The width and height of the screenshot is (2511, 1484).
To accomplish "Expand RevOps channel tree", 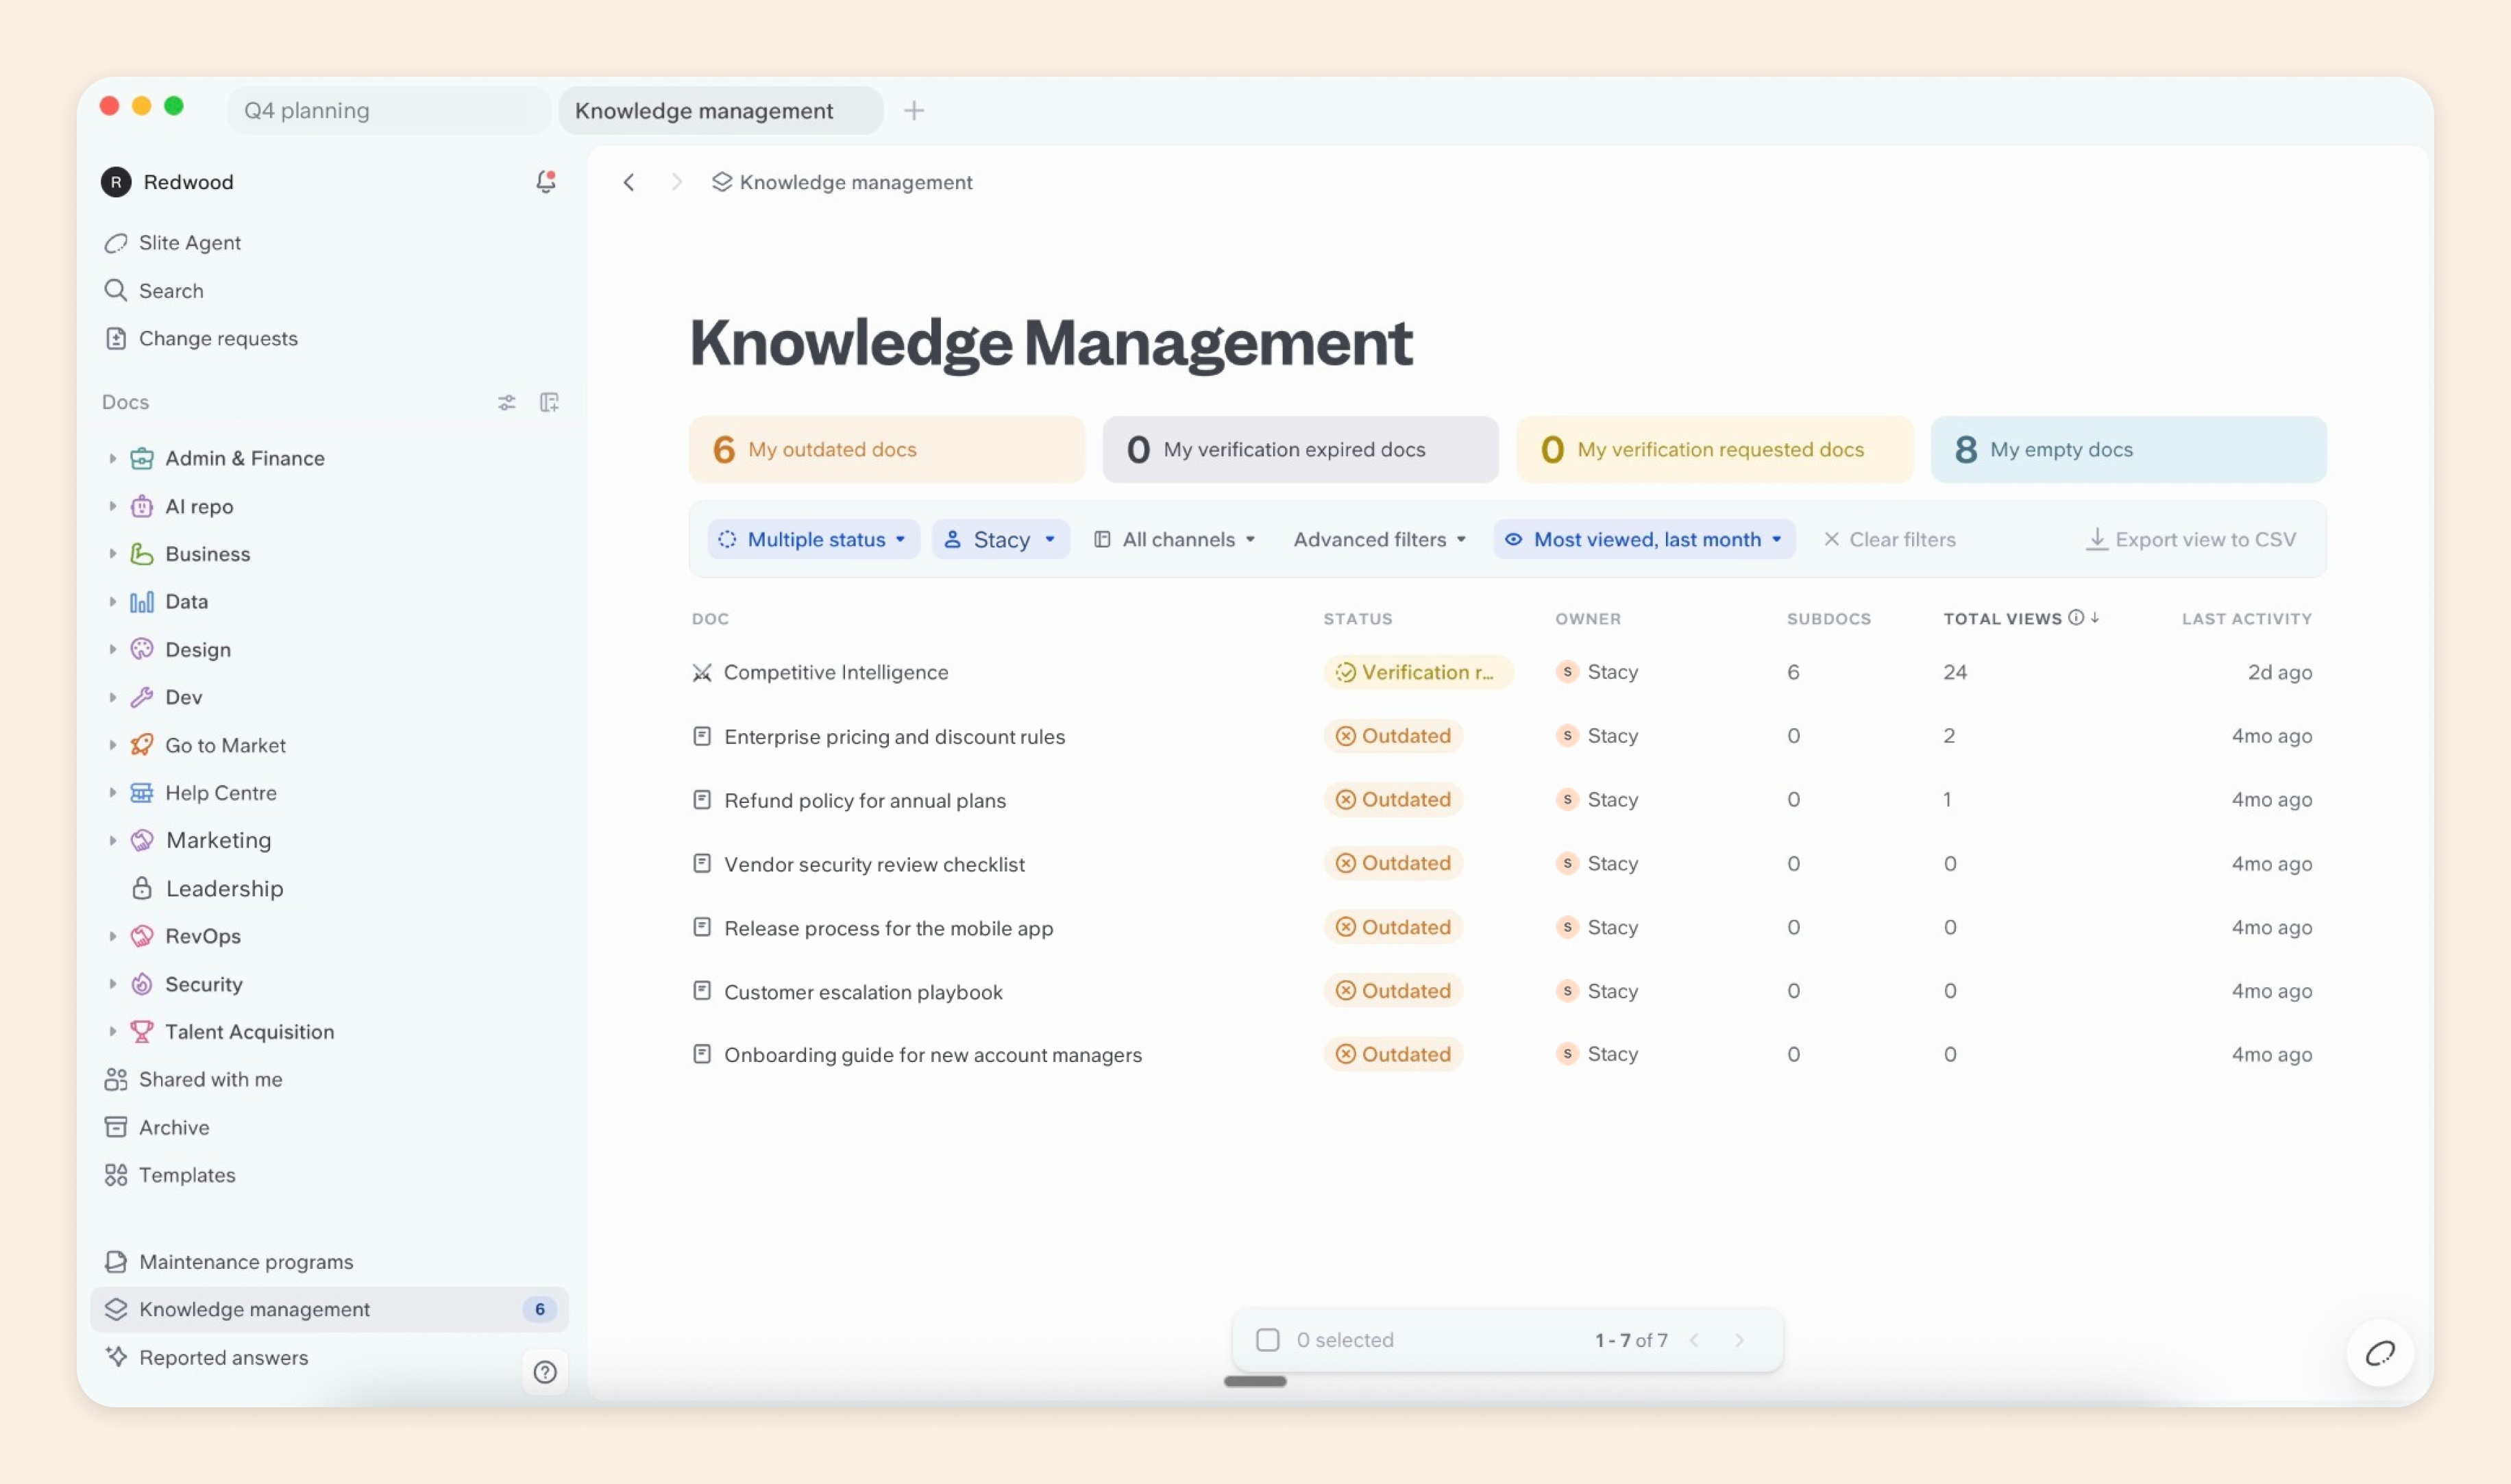I will [112, 936].
